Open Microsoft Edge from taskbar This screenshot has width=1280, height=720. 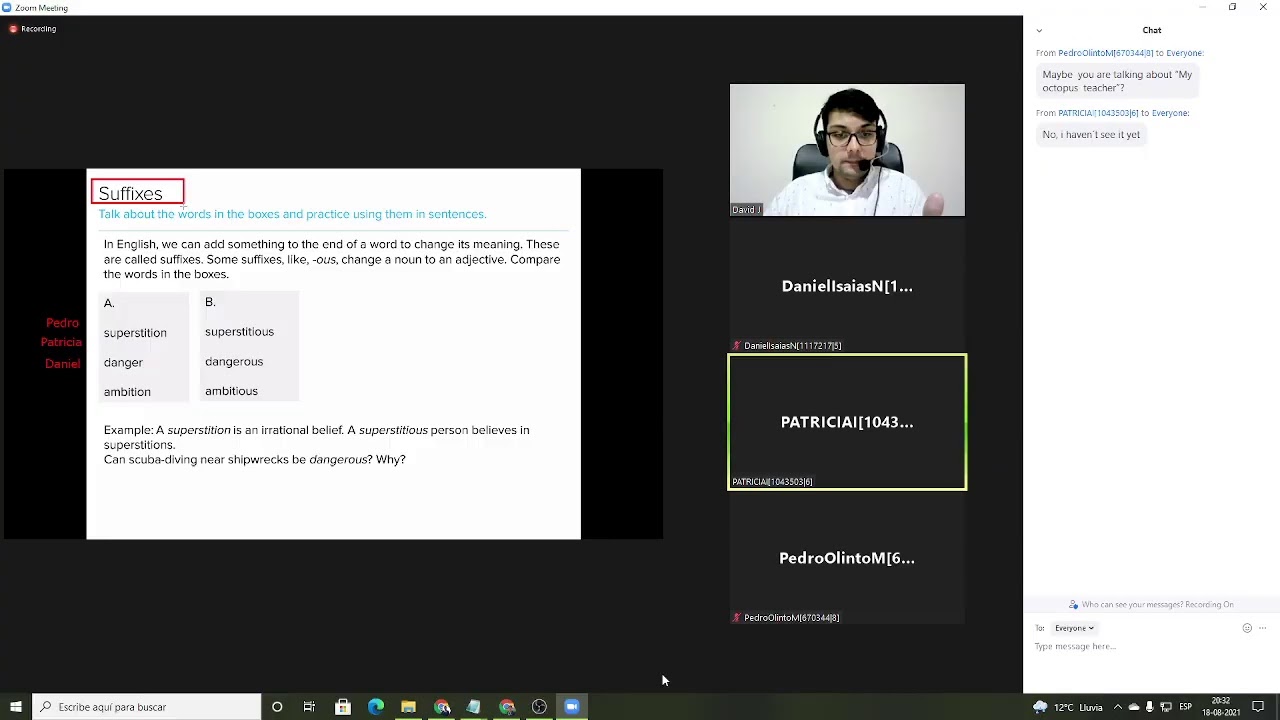click(x=376, y=707)
